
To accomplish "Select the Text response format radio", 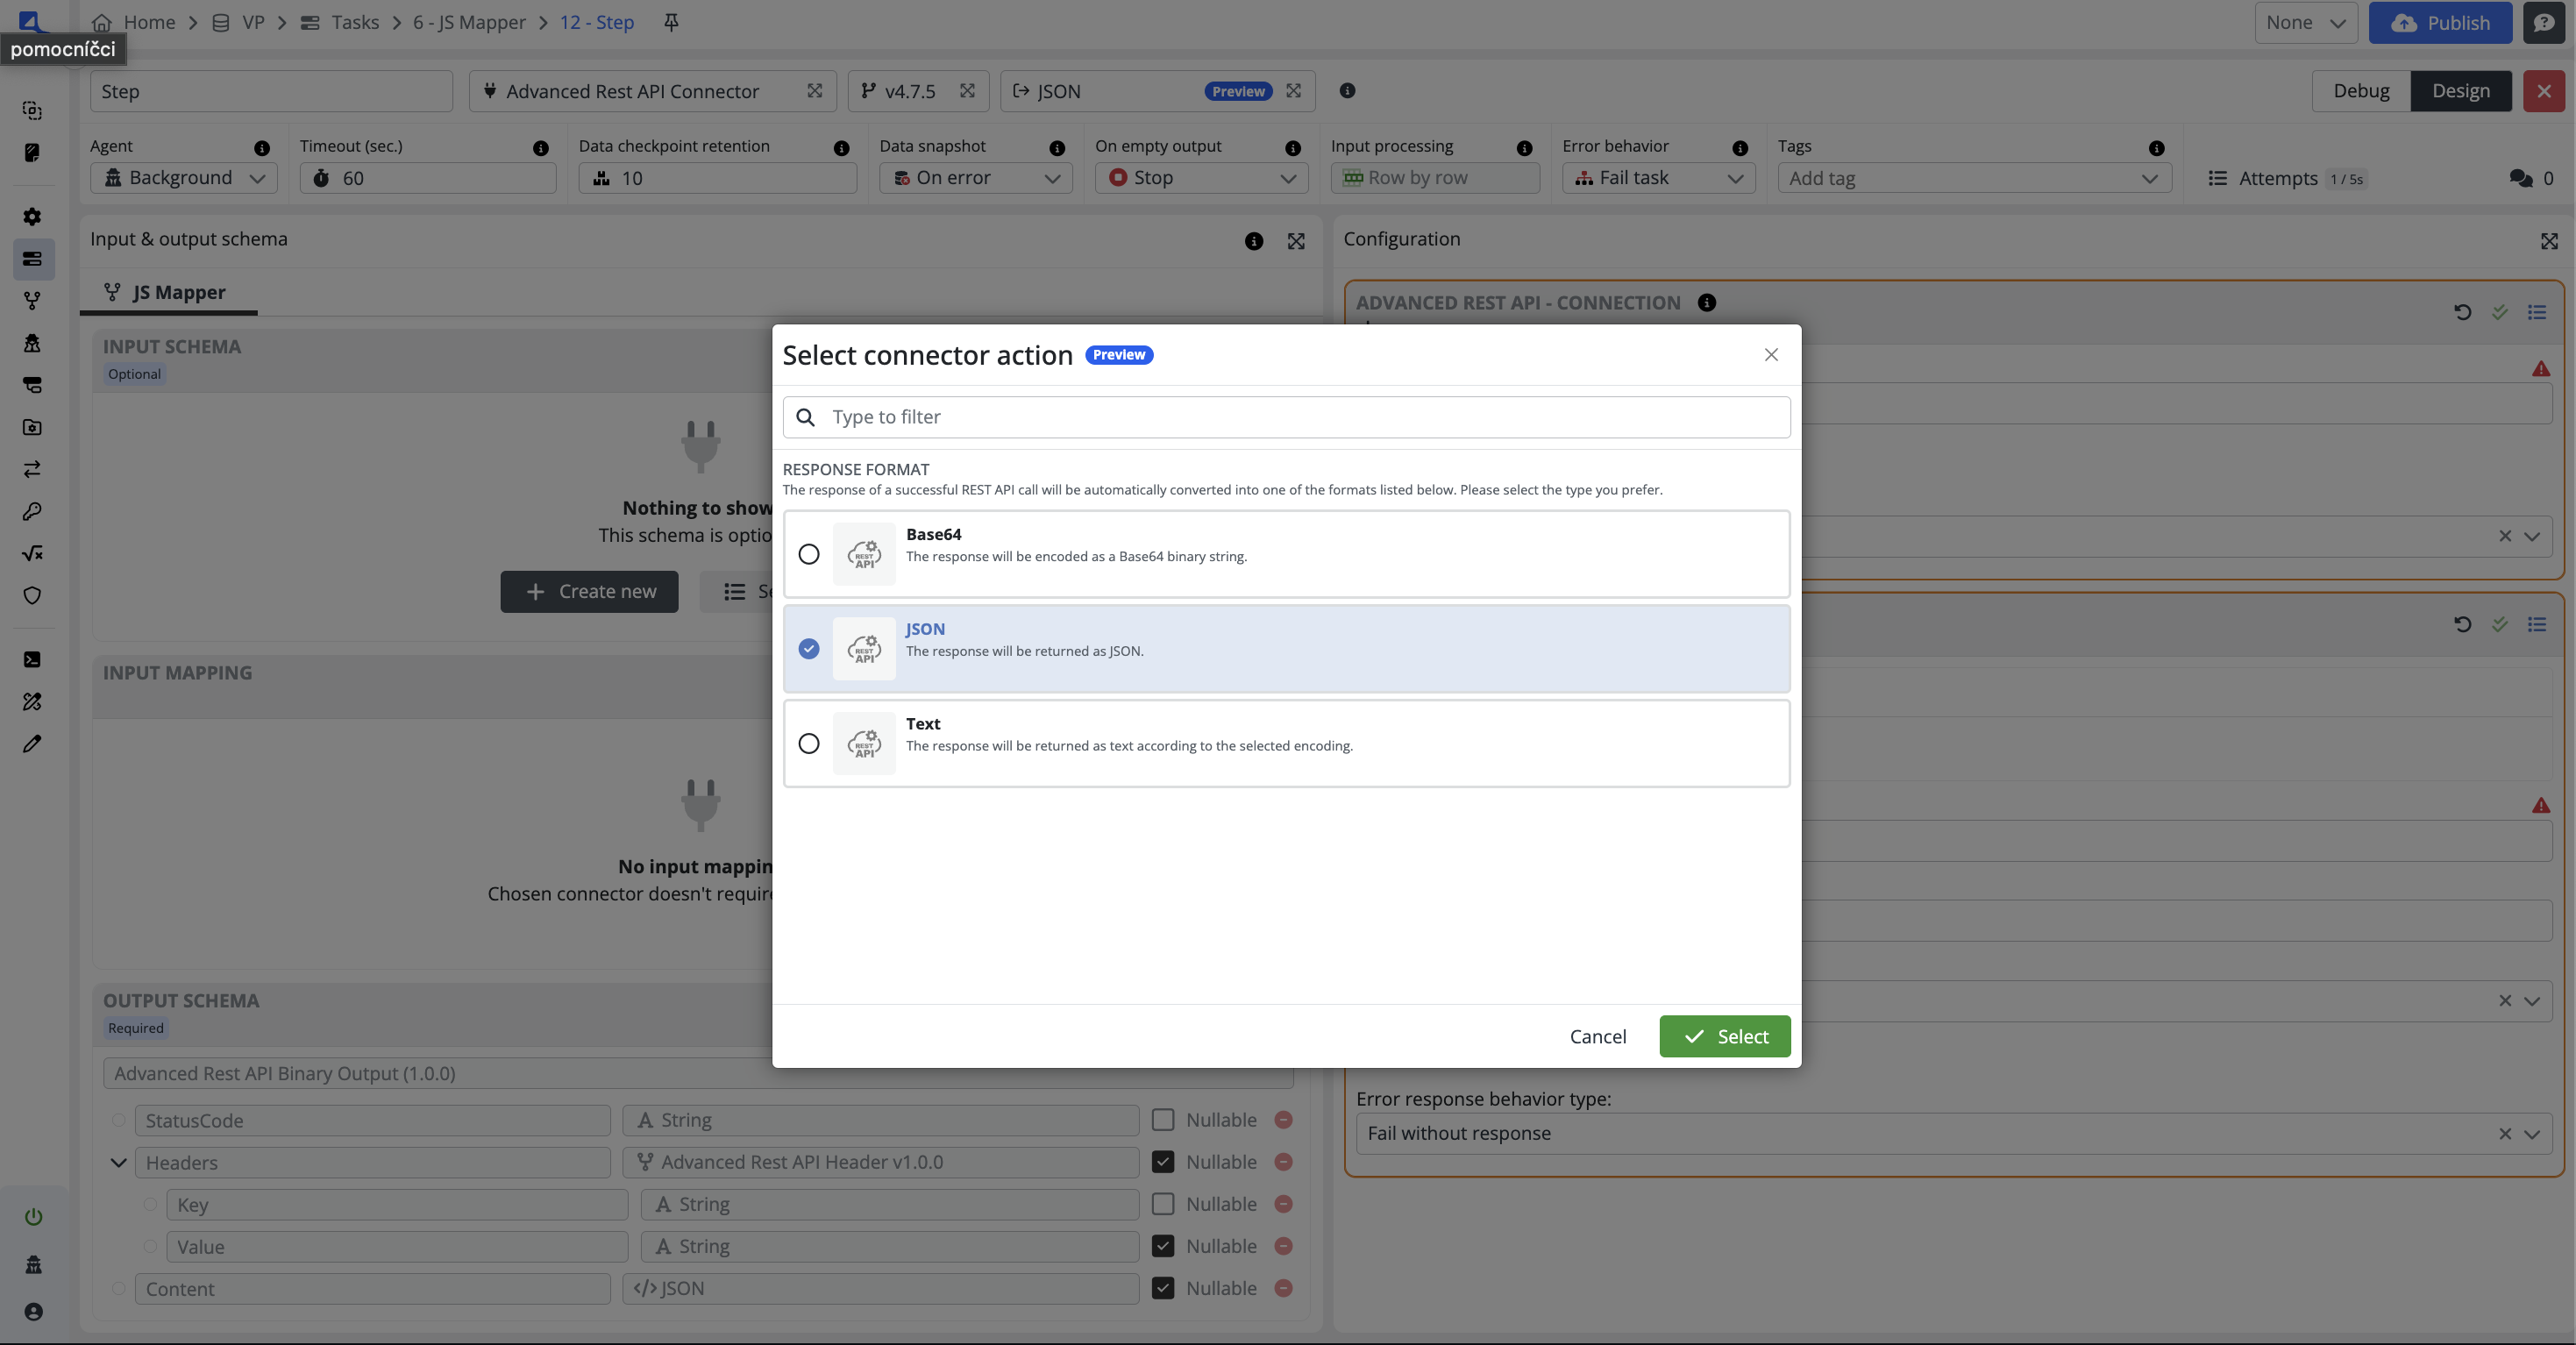I will tap(809, 743).
